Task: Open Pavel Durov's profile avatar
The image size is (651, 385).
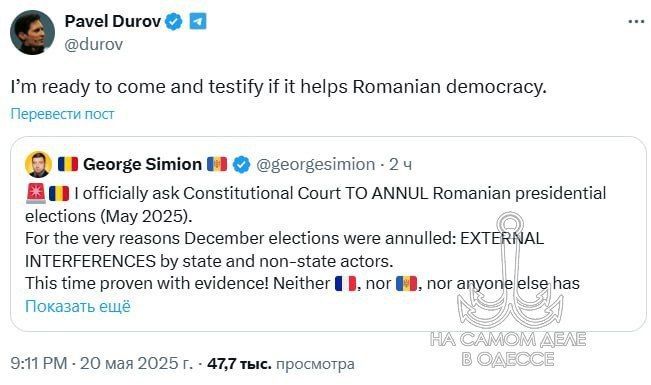Action: pos(32,32)
